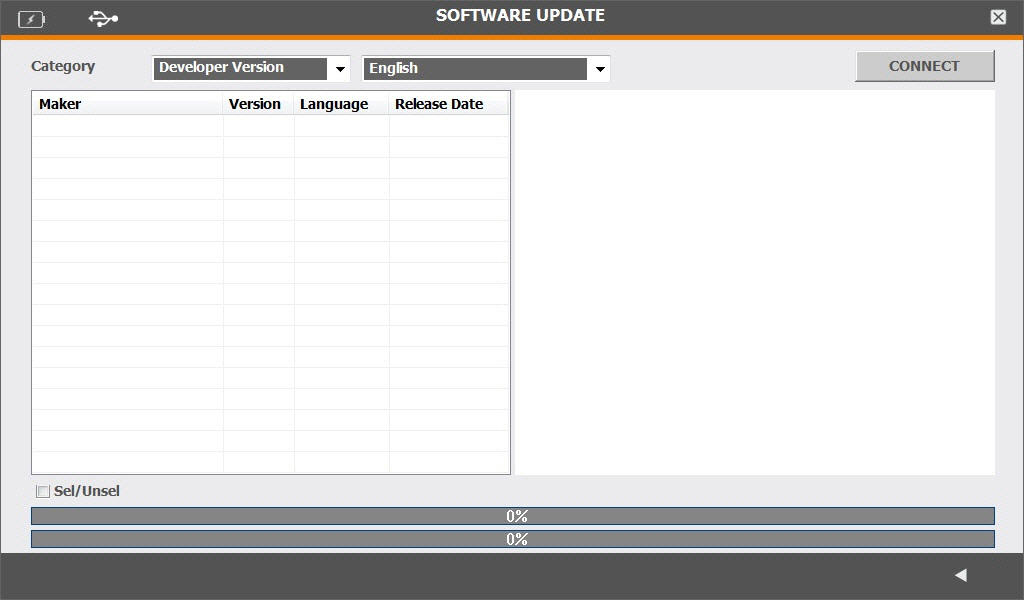
Task: Click the battery charging status icon
Action: click(31, 18)
